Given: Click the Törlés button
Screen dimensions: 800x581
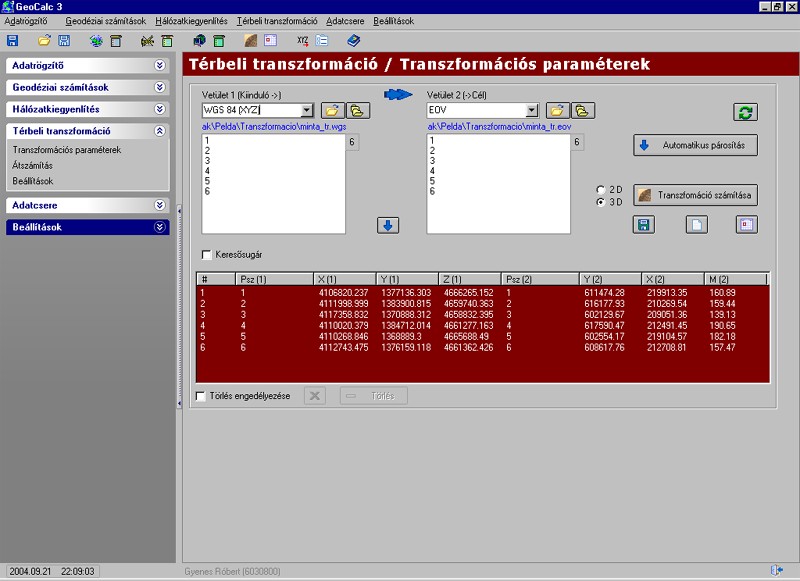Looking at the screenshot, I should [x=374, y=396].
